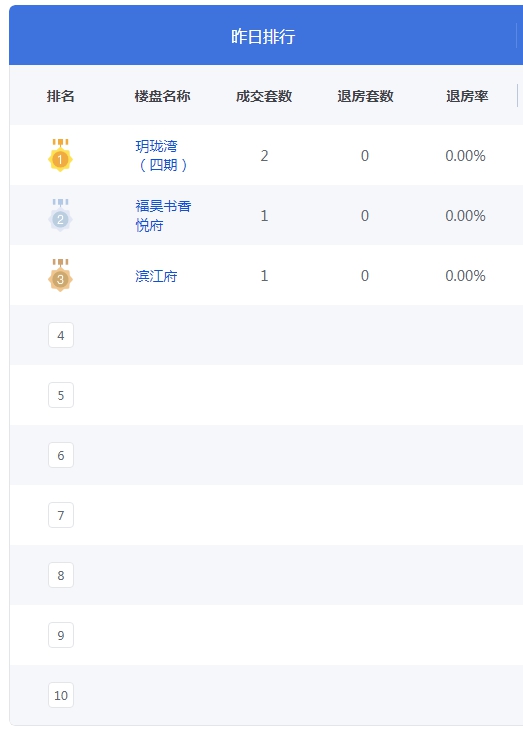Image resolution: width=523 pixels, height=746 pixels.
Task: Click the 楼盘名称 column header
Action: [x=162, y=96]
